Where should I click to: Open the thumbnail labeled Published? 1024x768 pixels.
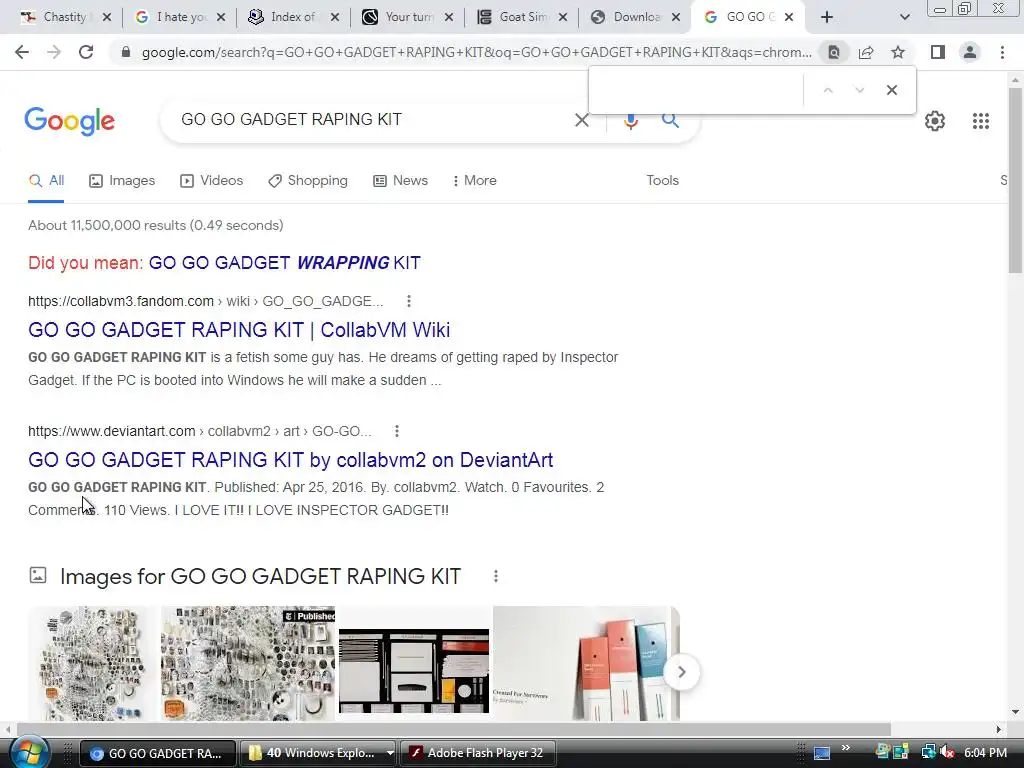[248, 664]
